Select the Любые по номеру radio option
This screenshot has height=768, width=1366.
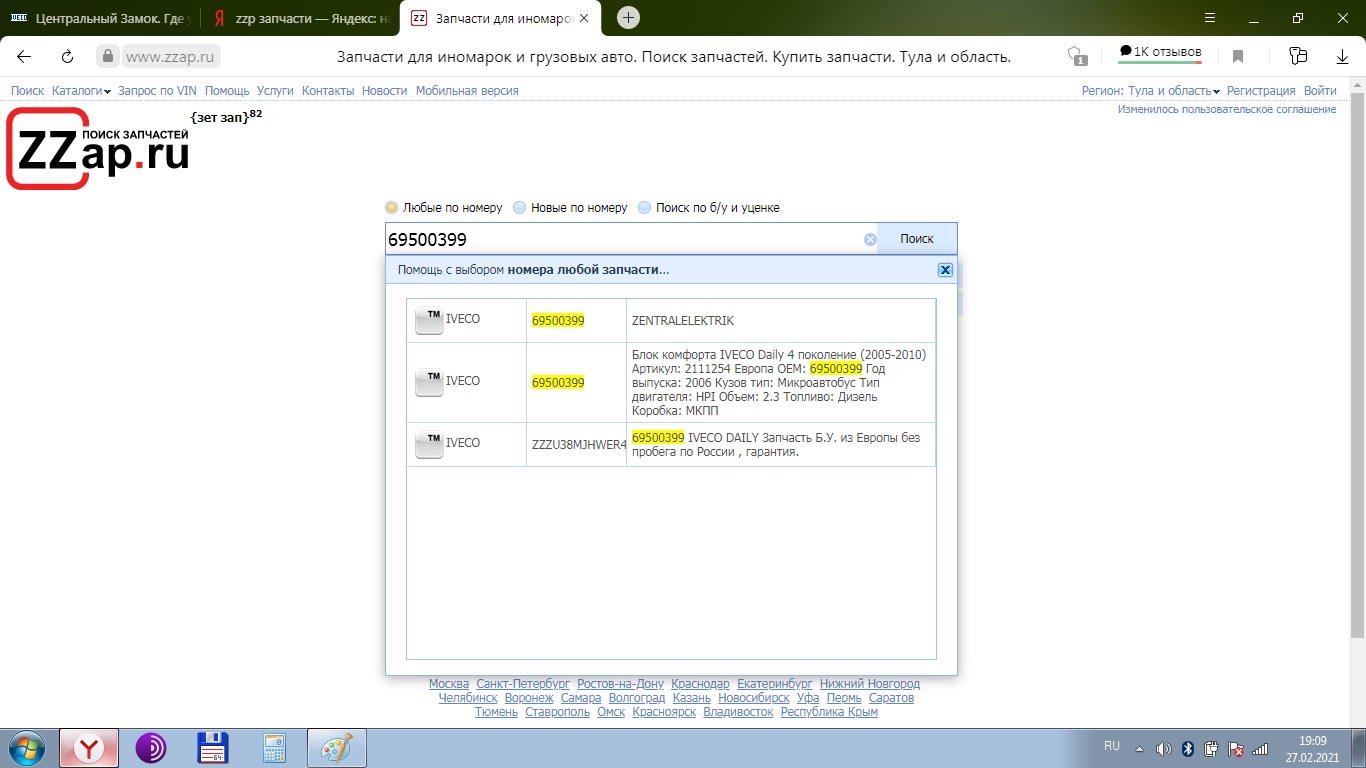391,208
